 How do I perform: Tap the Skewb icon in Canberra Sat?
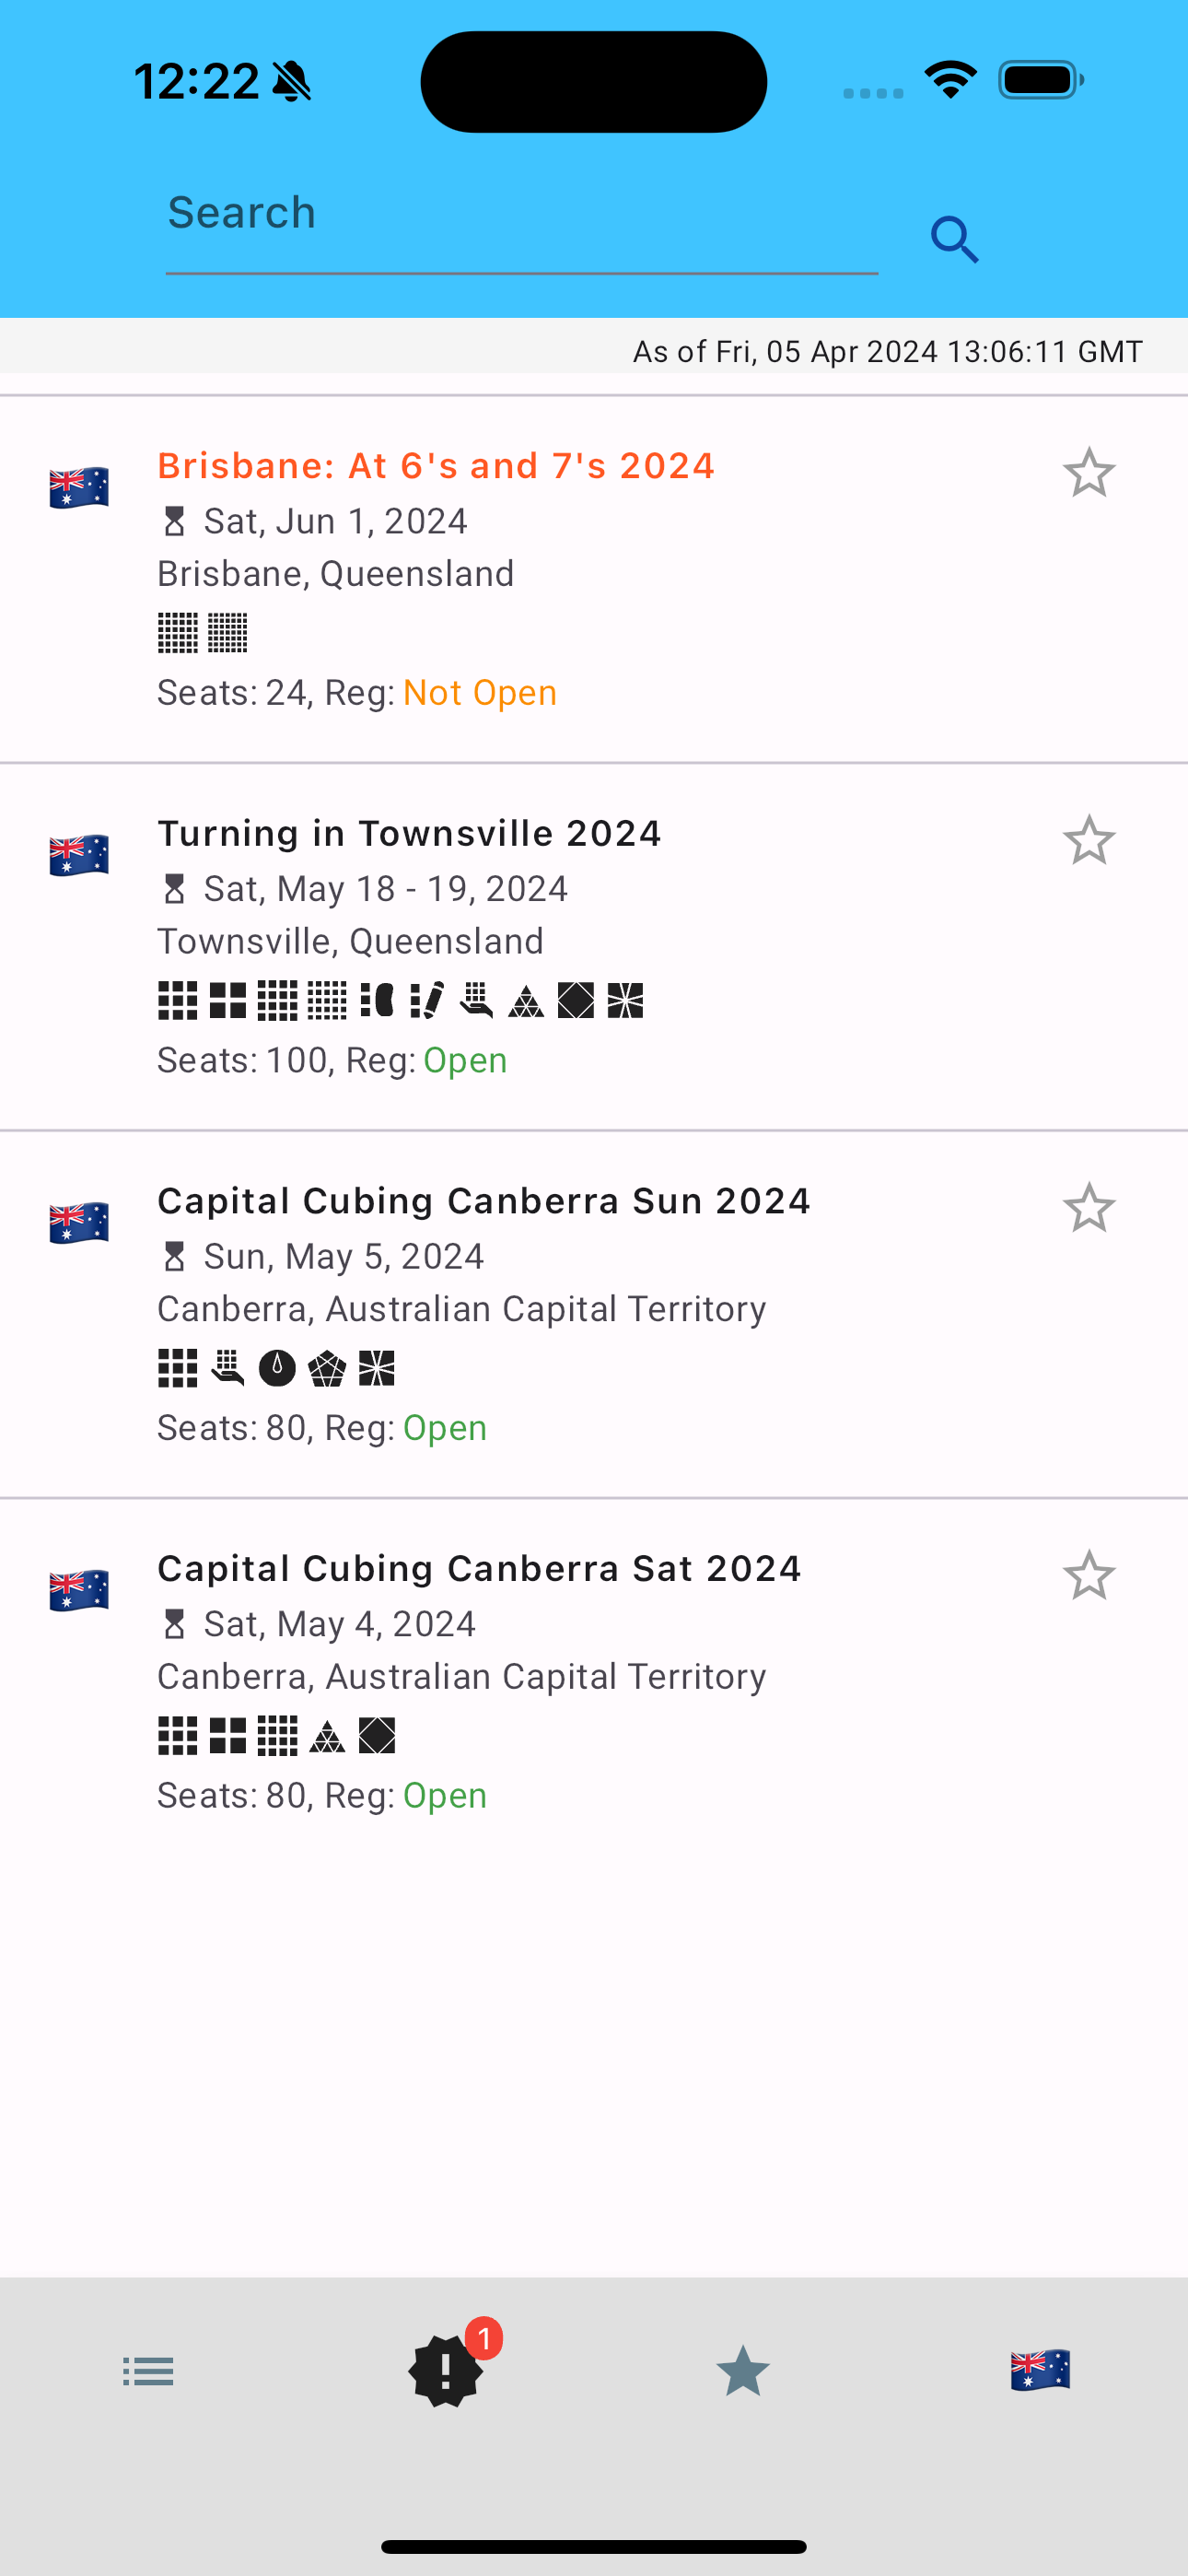pos(377,1736)
